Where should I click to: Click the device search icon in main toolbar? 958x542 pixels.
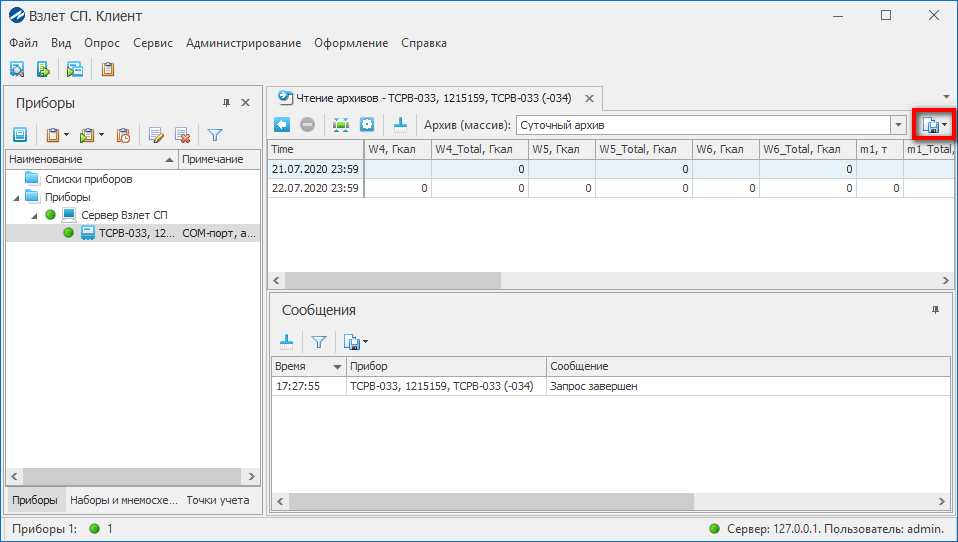[x=17, y=69]
